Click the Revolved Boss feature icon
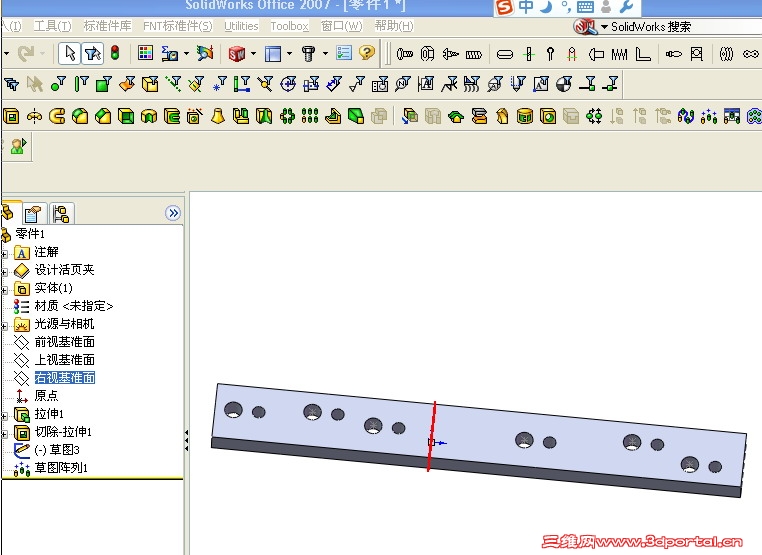The width and height of the screenshot is (762, 555). coord(35,117)
